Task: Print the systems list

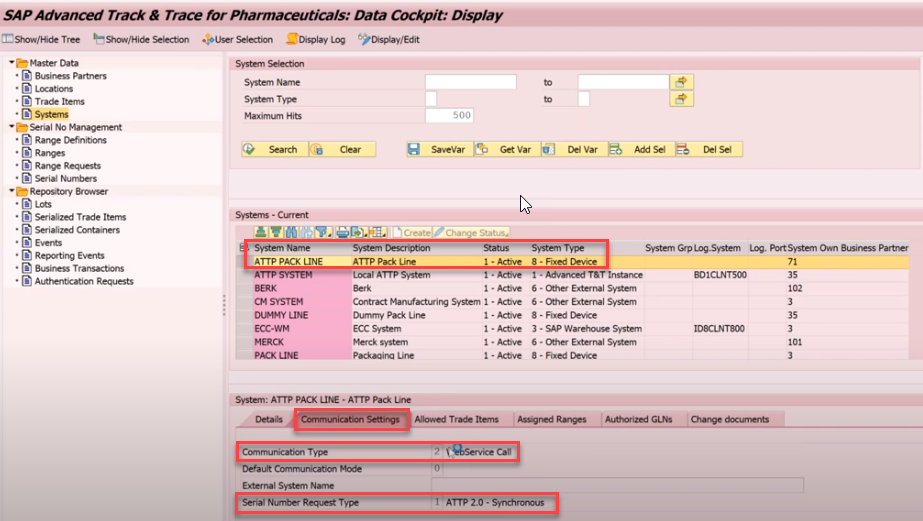Action: pyautogui.click(x=343, y=233)
